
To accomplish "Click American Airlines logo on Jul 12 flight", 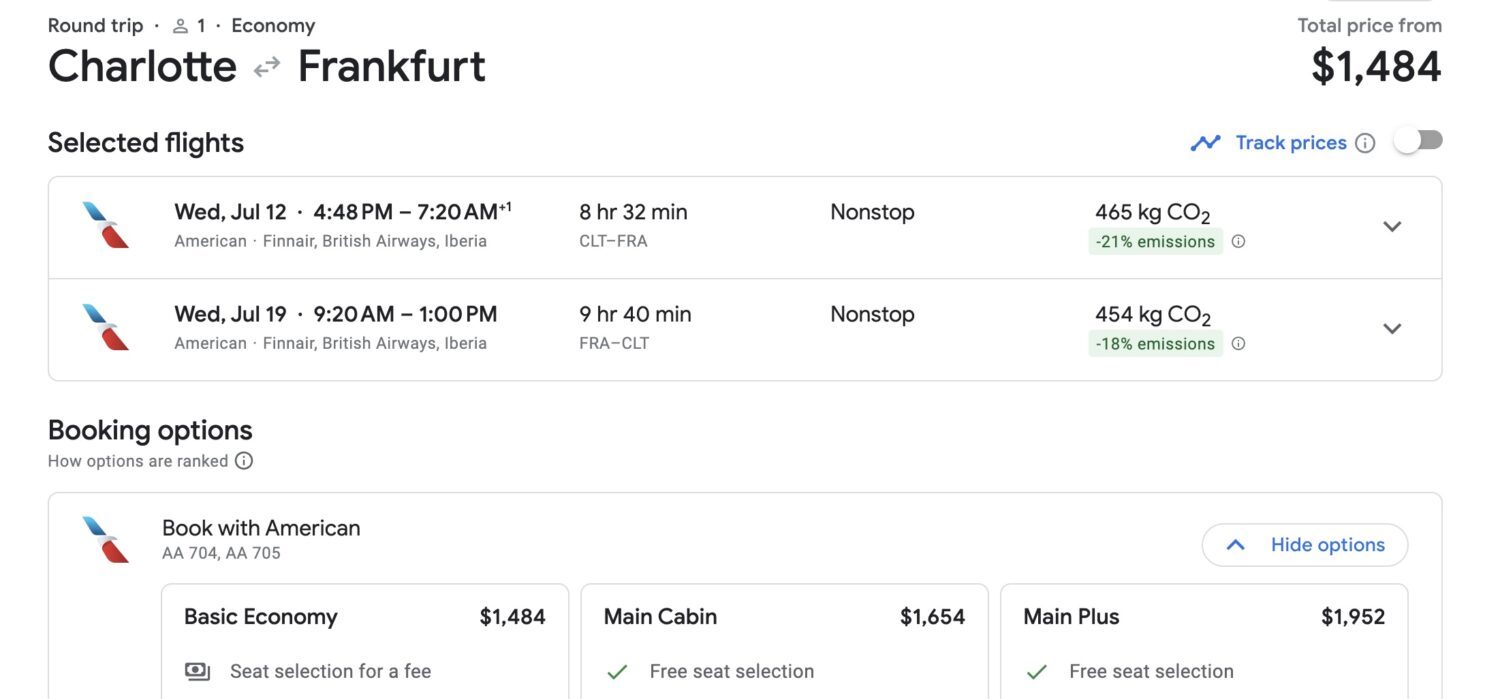I will point(106,225).
